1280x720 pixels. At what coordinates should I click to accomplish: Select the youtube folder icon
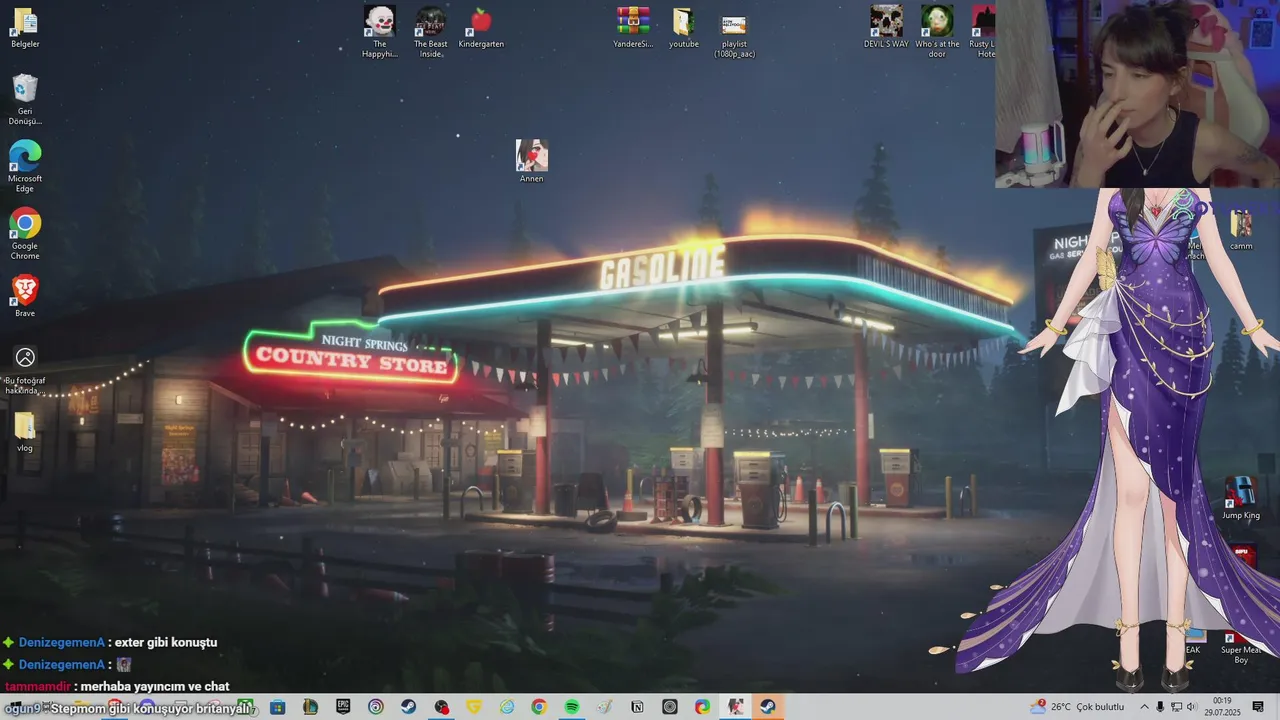[684, 28]
